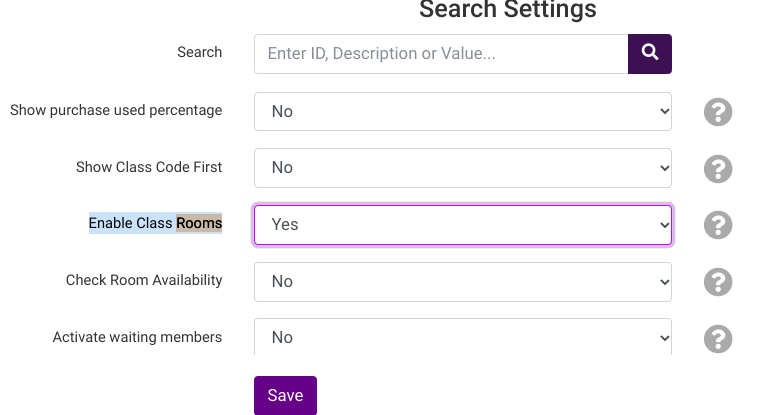Expand the Show purchase used percentage dropdown
The image size is (764, 415).
(462, 111)
